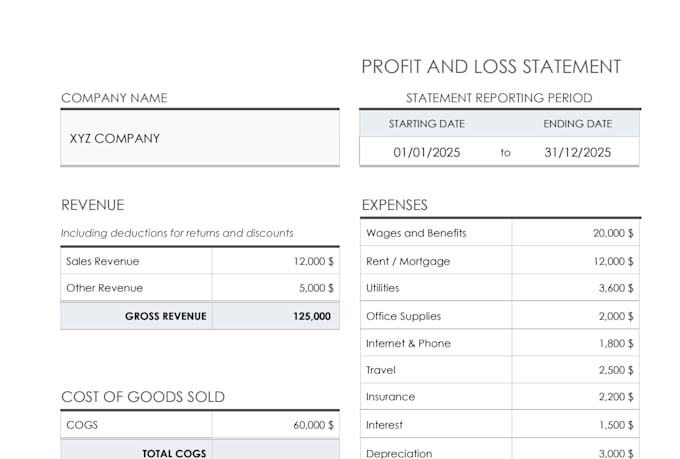
Task: Select the ending date 31/12/2025
Action: click(578, 152)
